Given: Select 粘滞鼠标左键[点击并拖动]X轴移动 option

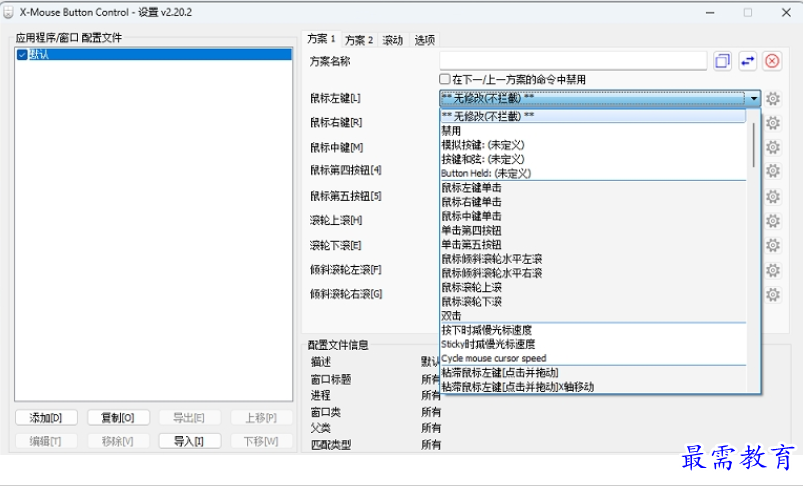Looking at the screenshot, I should click(593, 387).
